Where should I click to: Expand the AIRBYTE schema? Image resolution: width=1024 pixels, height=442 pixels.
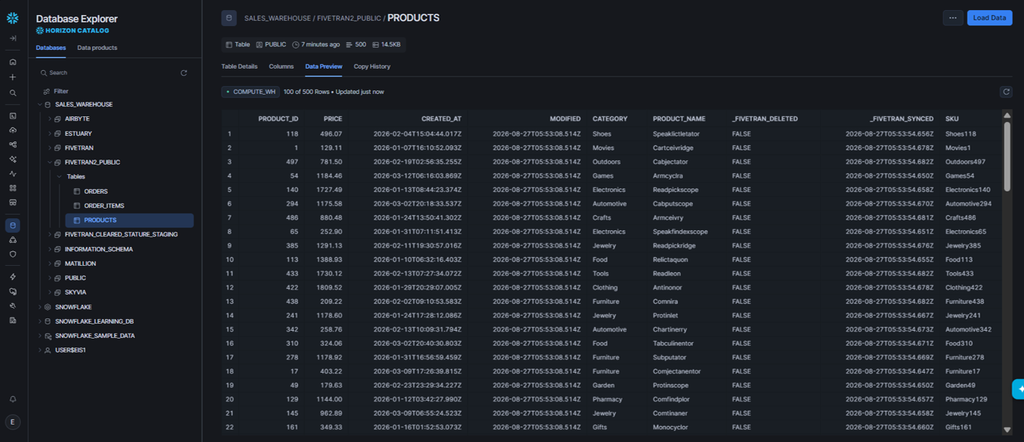point(50,119)
